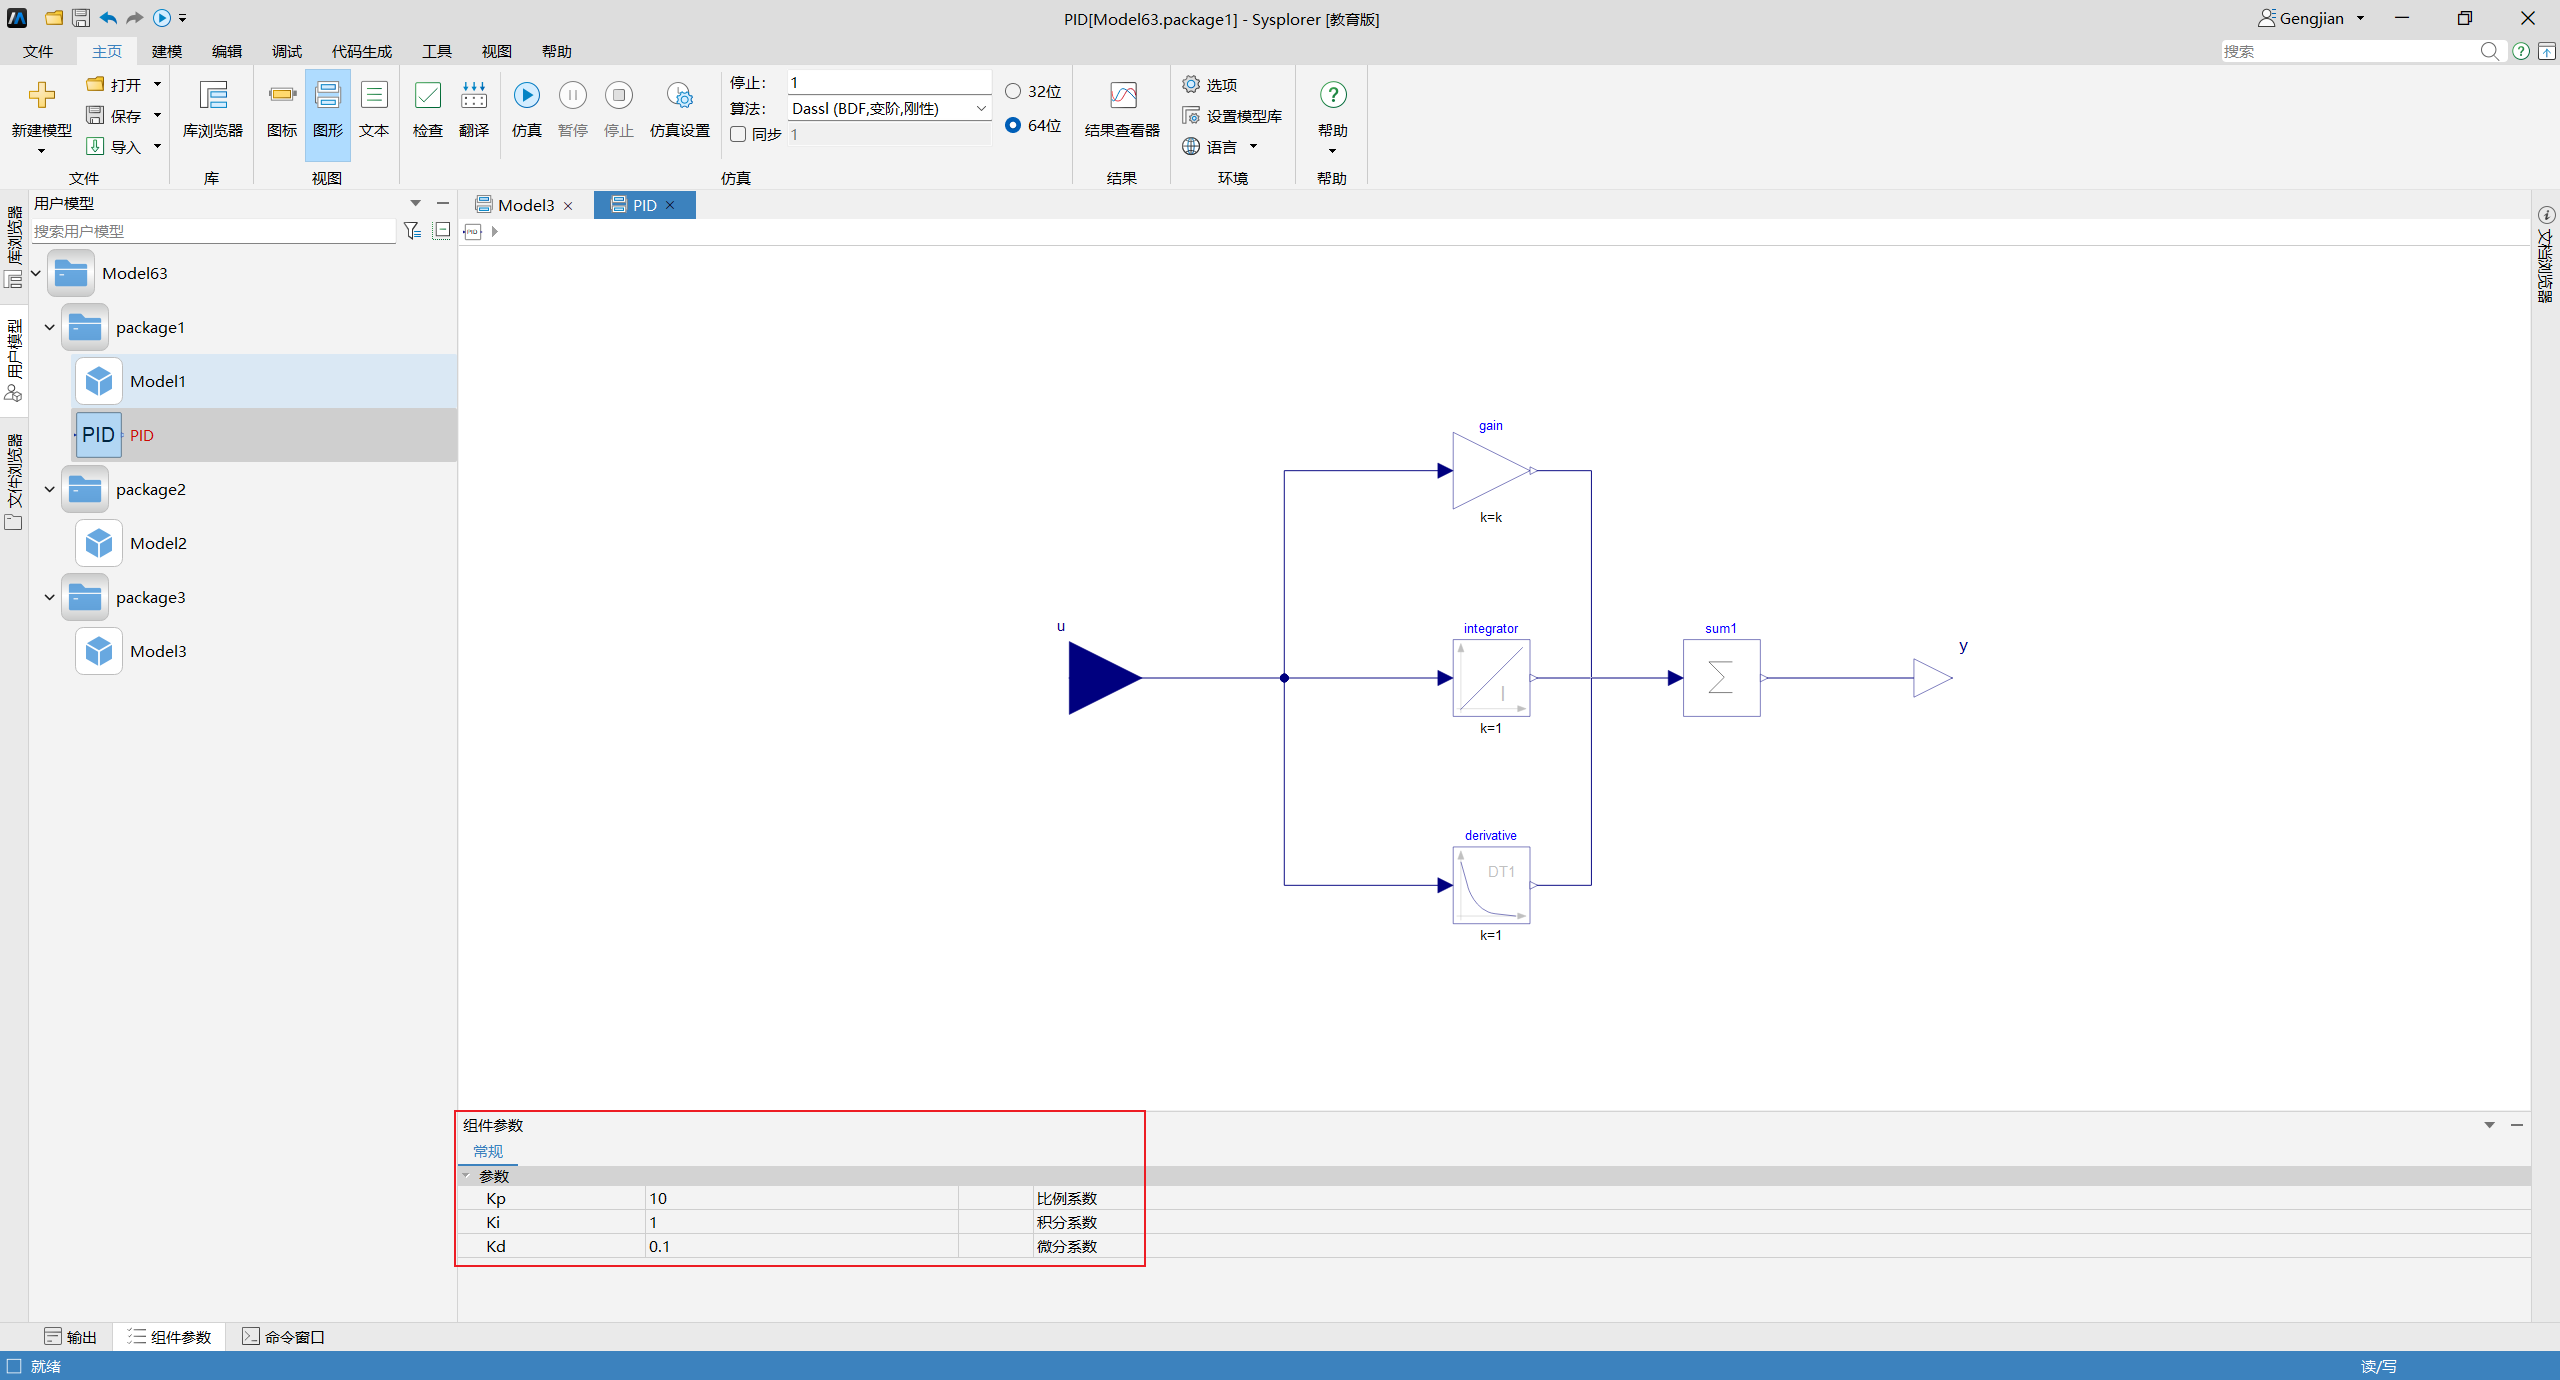The height and width of the screenshot is (1380, 2560).
Task: Switch to the Model3 document tab
Action: [524, 205]
